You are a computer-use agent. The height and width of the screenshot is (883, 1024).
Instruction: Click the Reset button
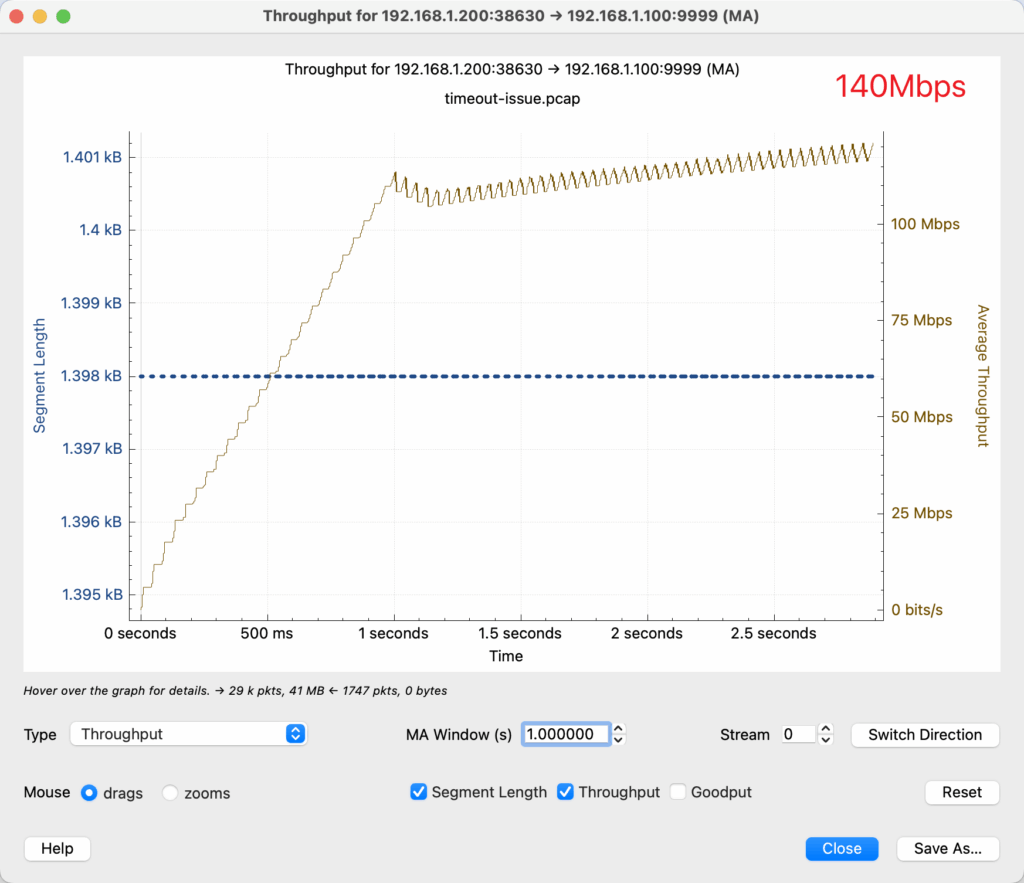961,792
